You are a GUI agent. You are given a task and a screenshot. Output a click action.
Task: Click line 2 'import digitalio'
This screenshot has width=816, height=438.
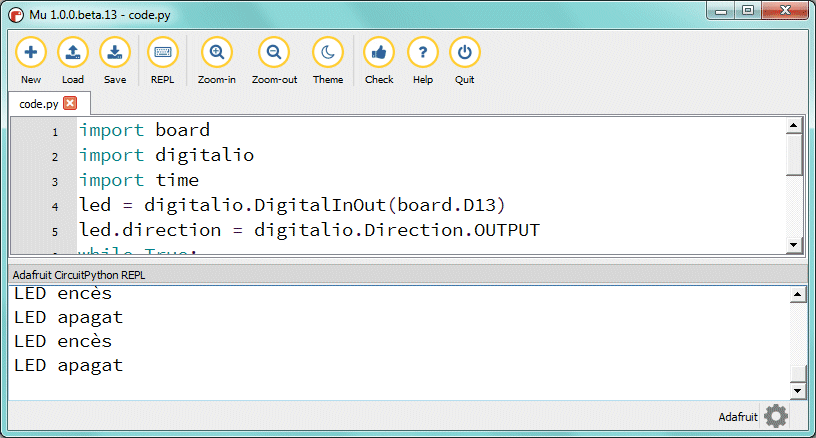coord(166,155)
